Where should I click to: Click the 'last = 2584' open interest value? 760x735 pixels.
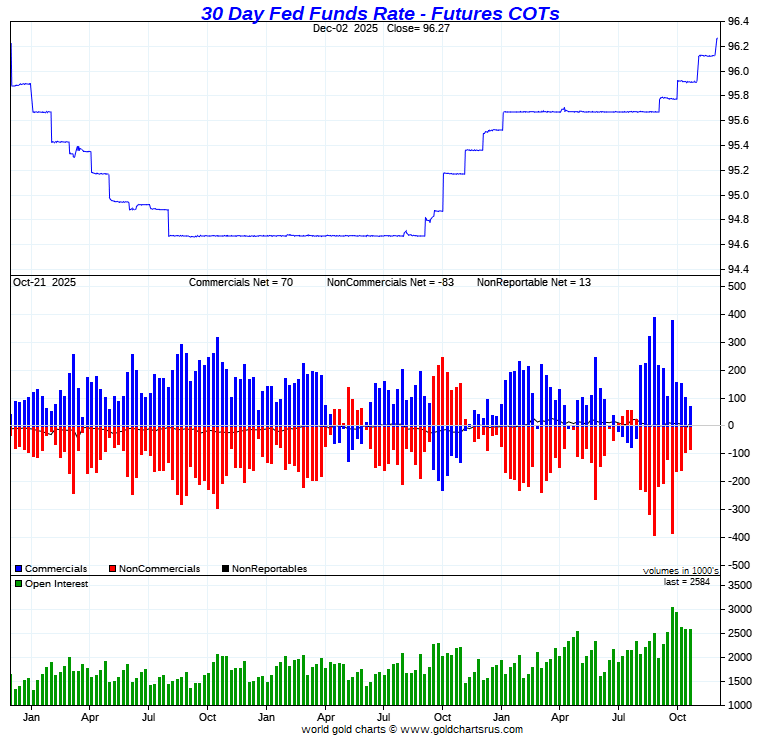[x=686, y=581]
